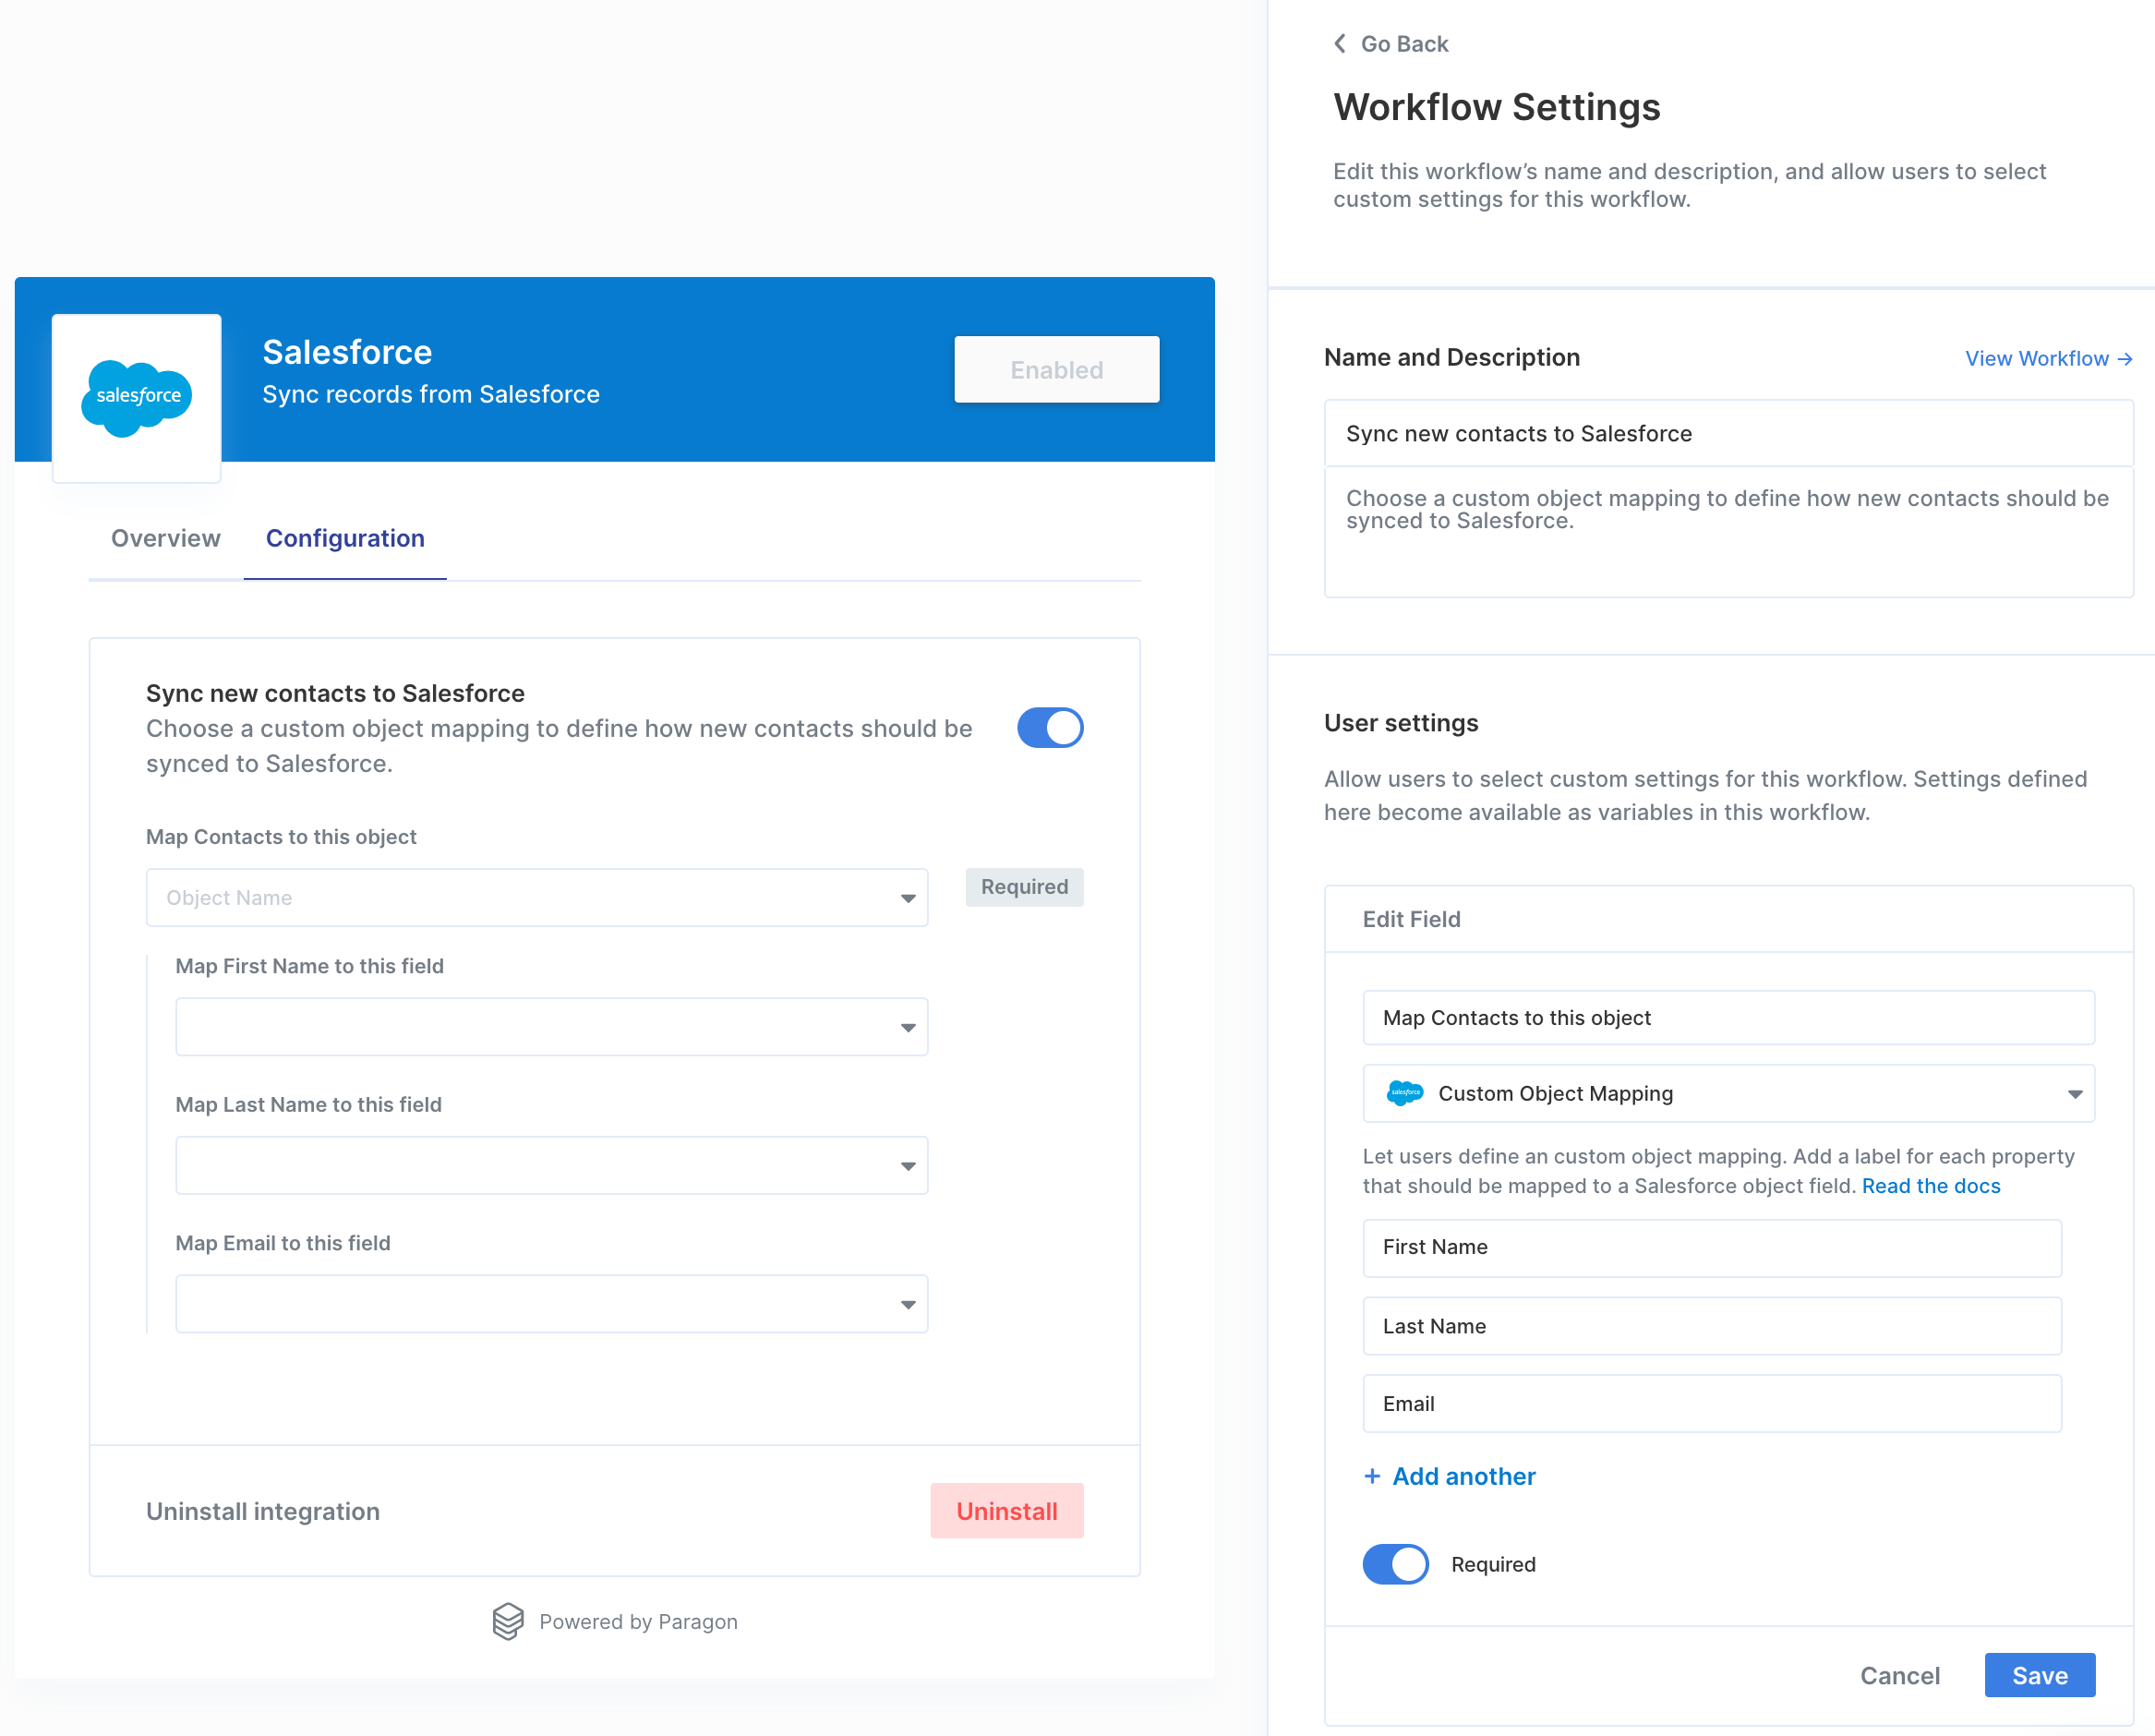Open Map Email field dropdown
The height and width of the screenshot is (1736, 2155).
[x=552, y=1304]
